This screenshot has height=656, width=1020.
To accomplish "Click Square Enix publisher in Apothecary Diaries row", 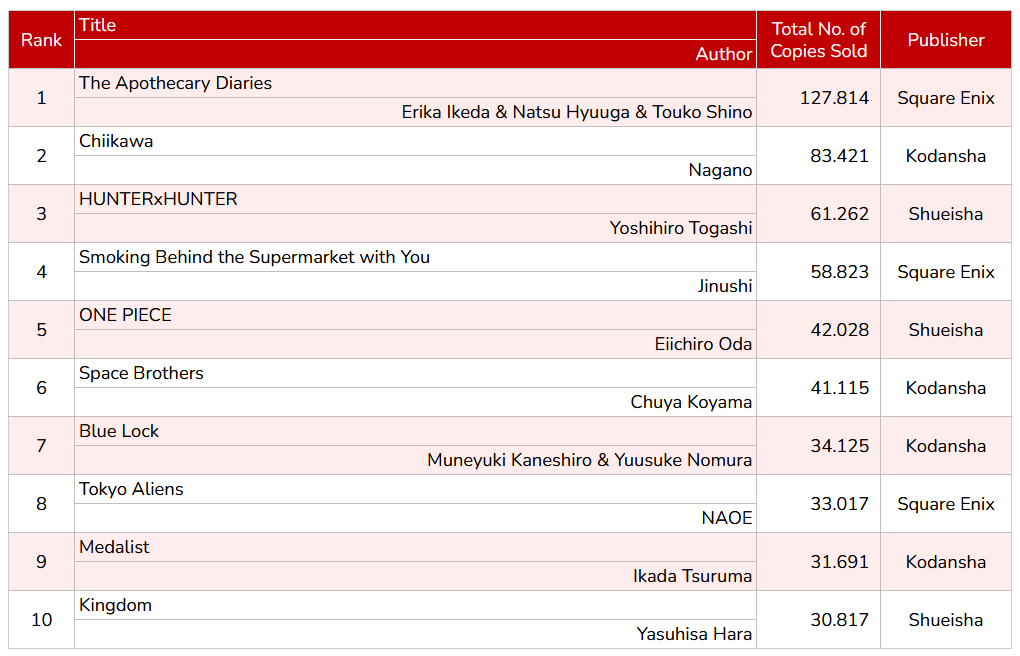I will 946,98.
